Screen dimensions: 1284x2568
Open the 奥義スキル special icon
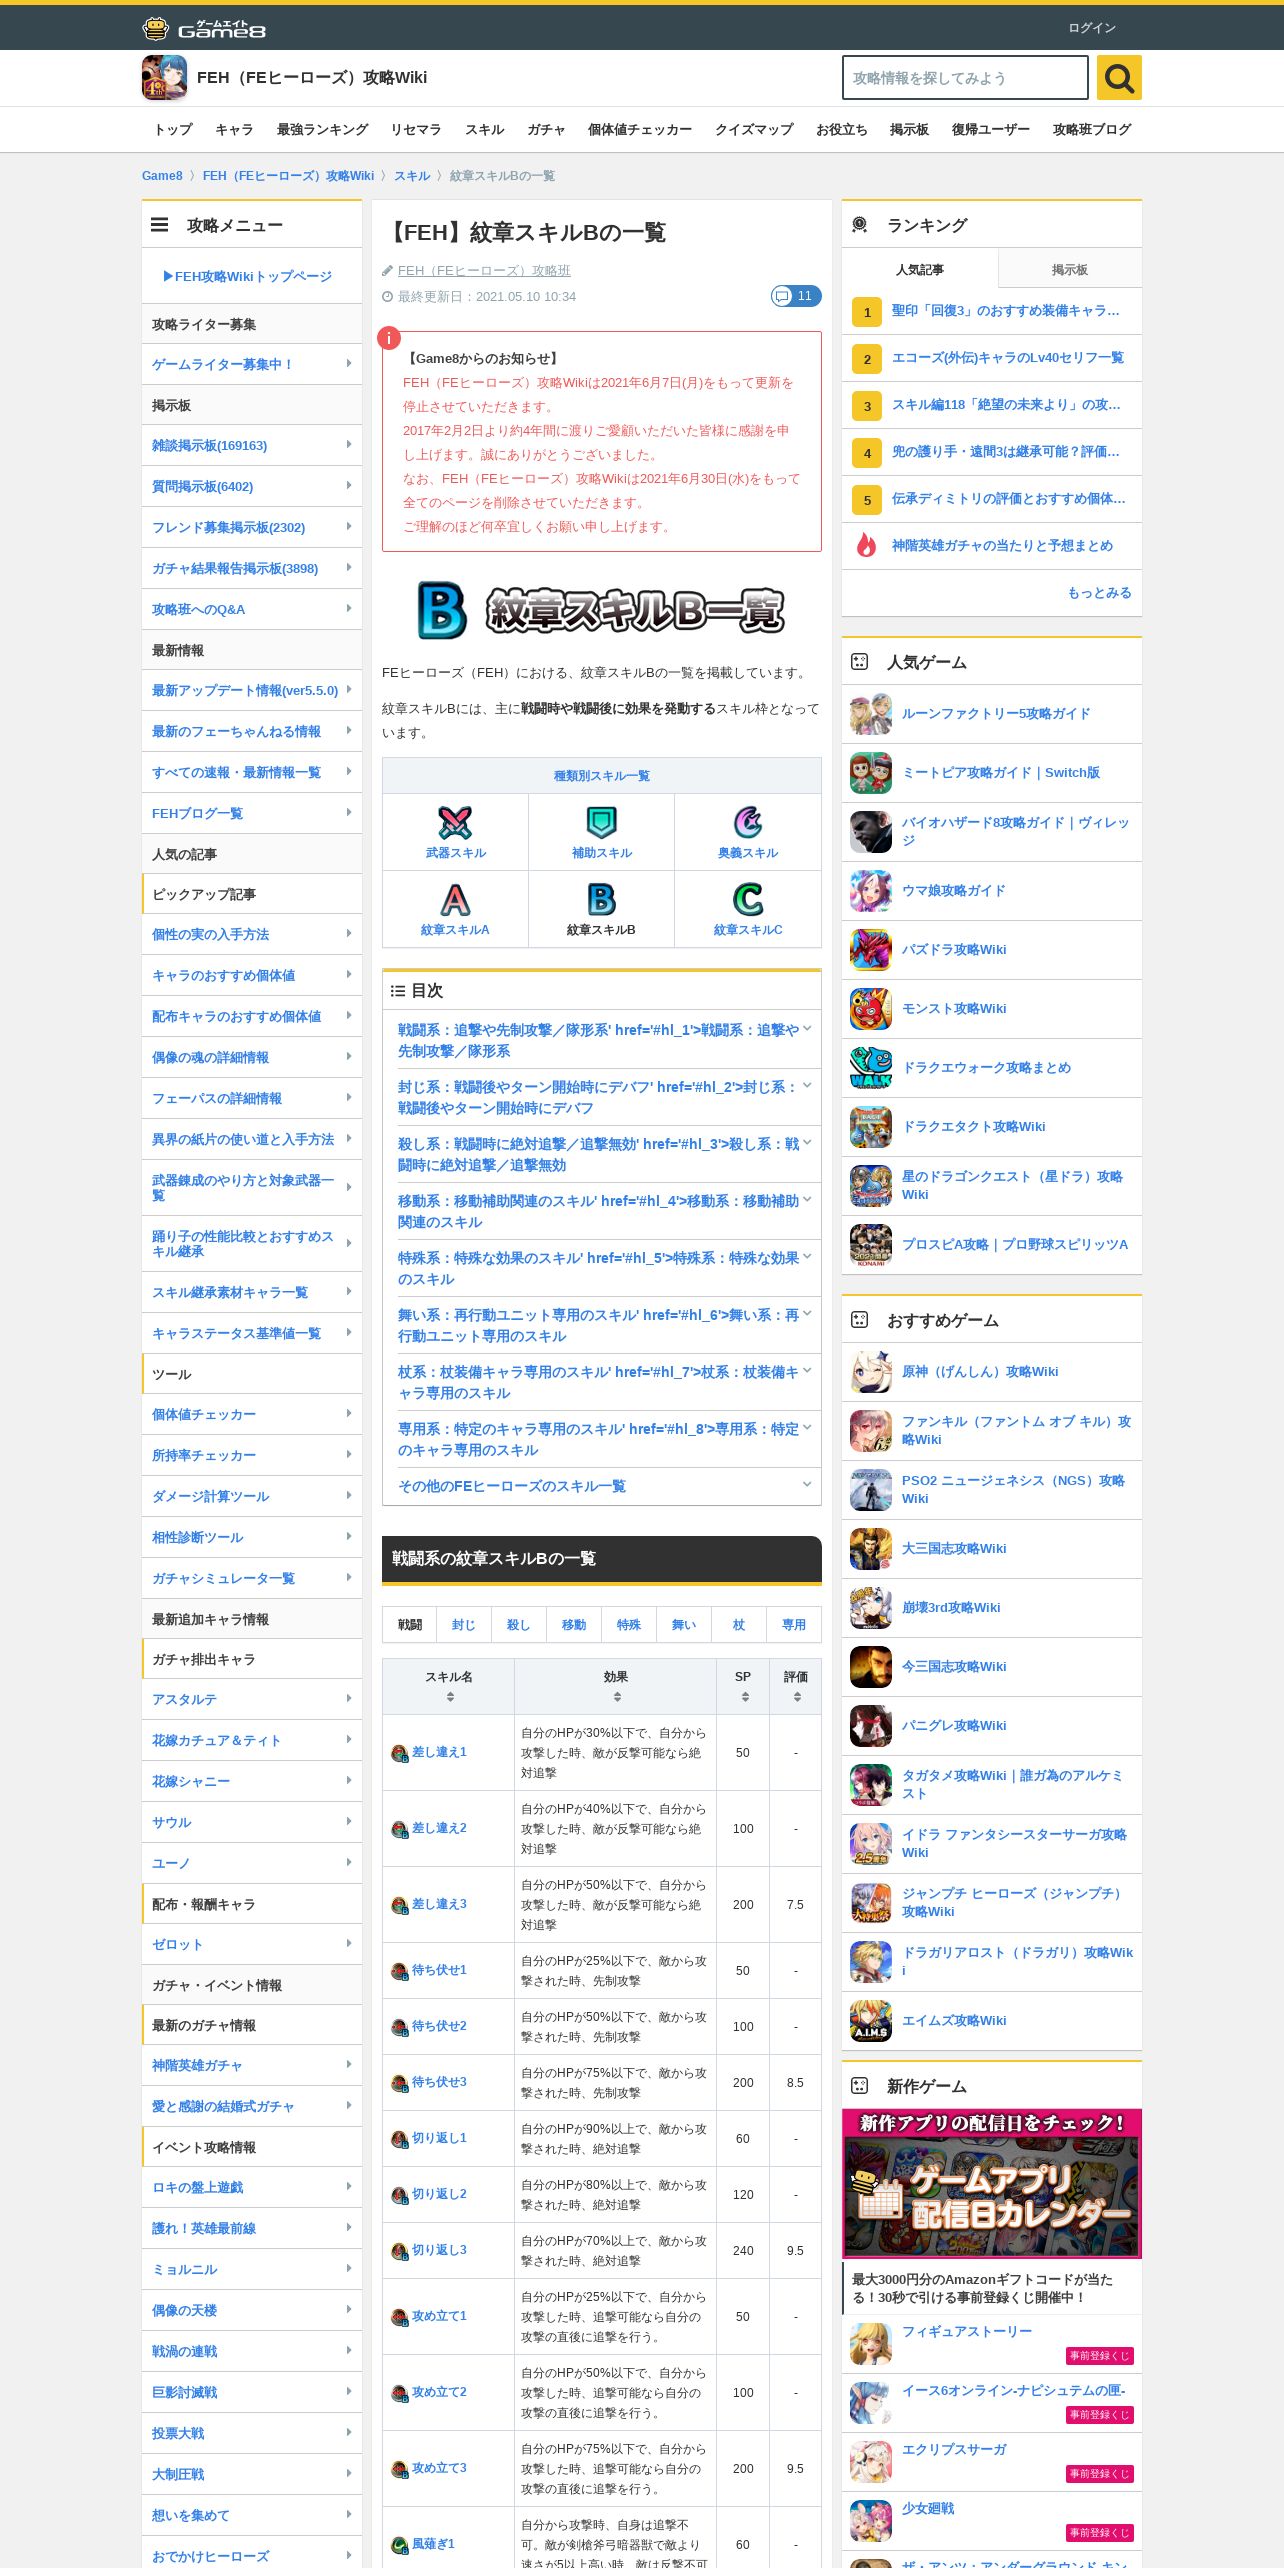pos(748,823)
